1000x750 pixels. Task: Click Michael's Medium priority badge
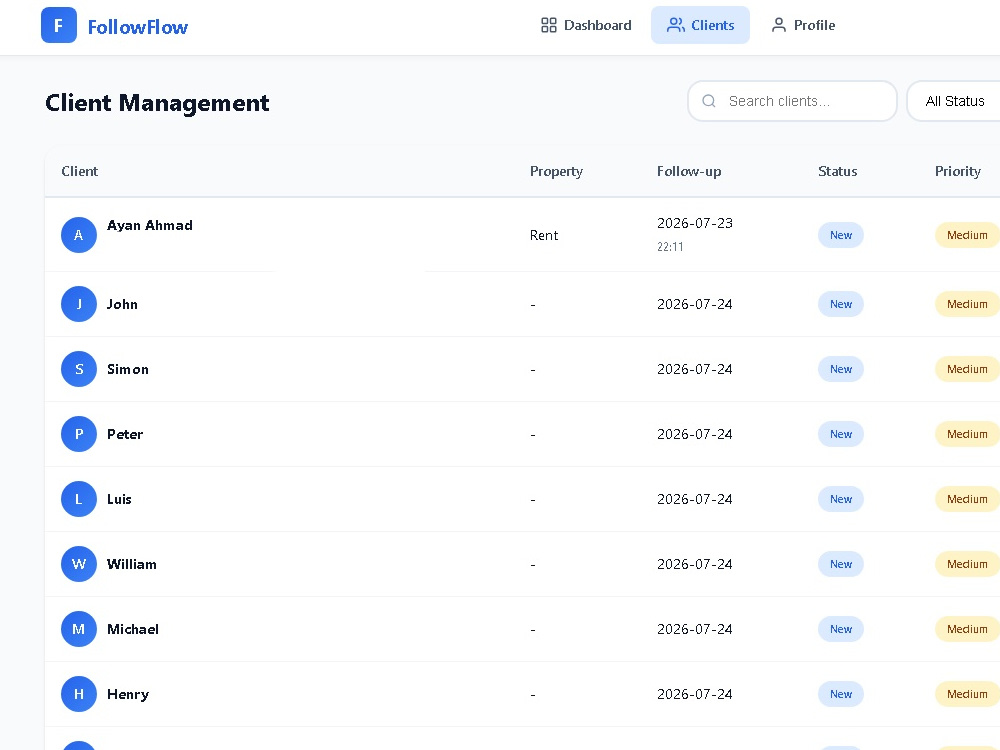click(967, 629)
